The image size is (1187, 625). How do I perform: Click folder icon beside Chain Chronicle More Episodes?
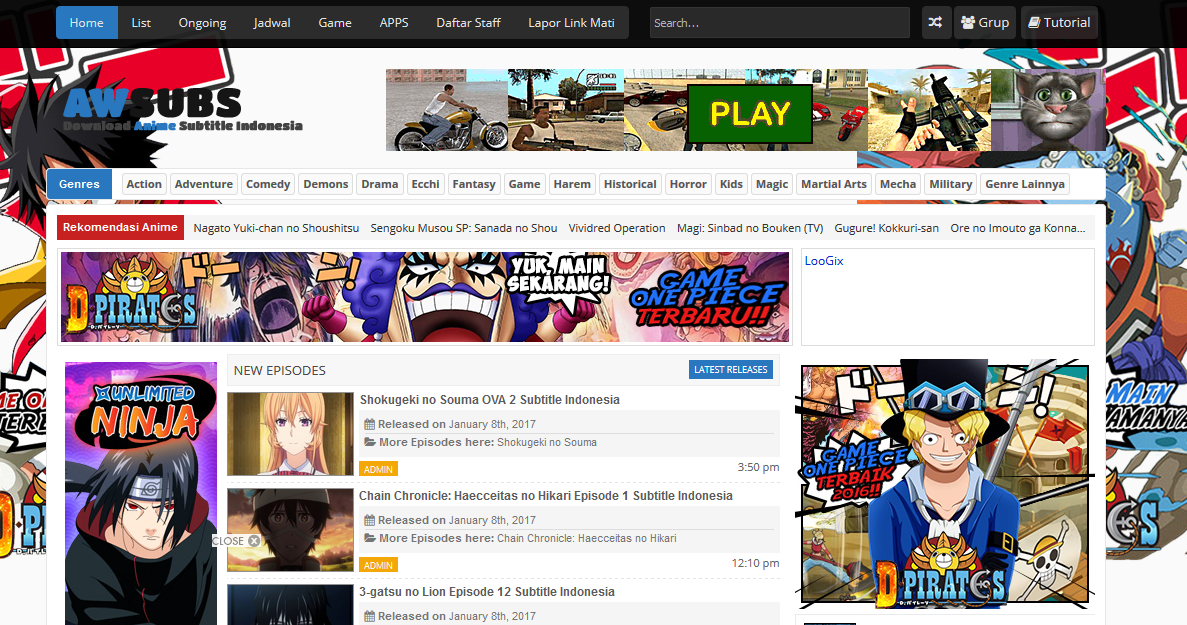click(369, 538)
